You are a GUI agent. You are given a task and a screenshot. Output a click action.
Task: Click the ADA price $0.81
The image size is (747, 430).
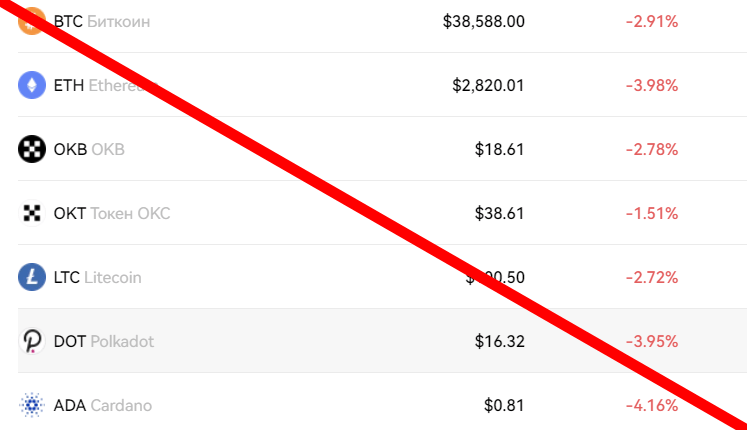(504, 405)
